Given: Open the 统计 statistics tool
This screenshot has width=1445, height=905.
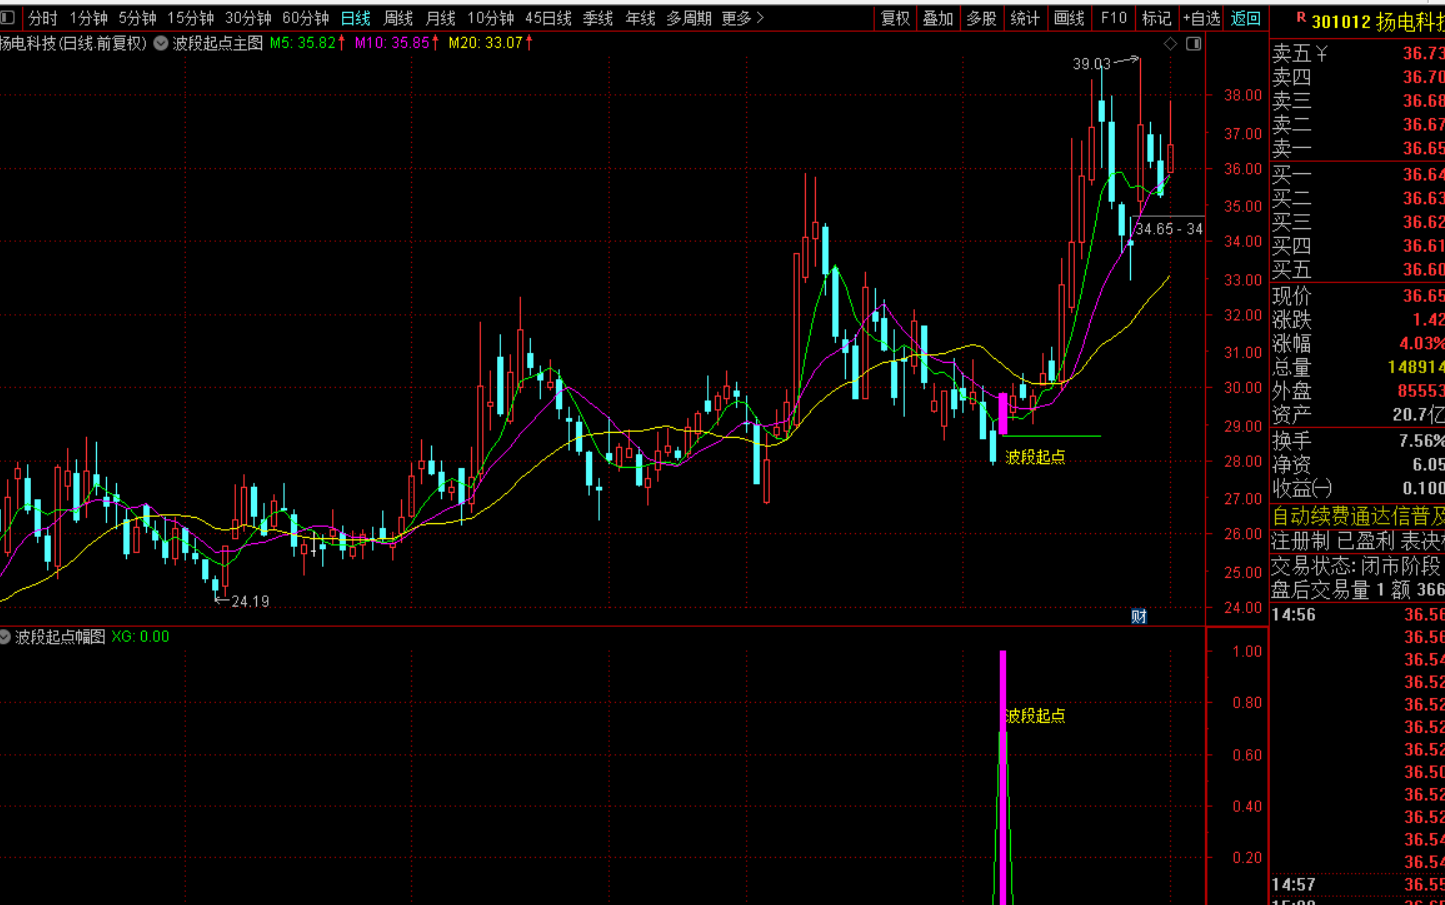Looking at the screenshot, I should 1025,18.
